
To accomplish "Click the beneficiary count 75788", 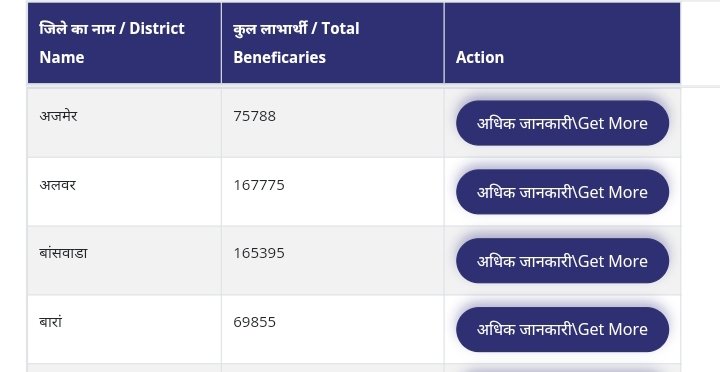I will pos(254,116).
